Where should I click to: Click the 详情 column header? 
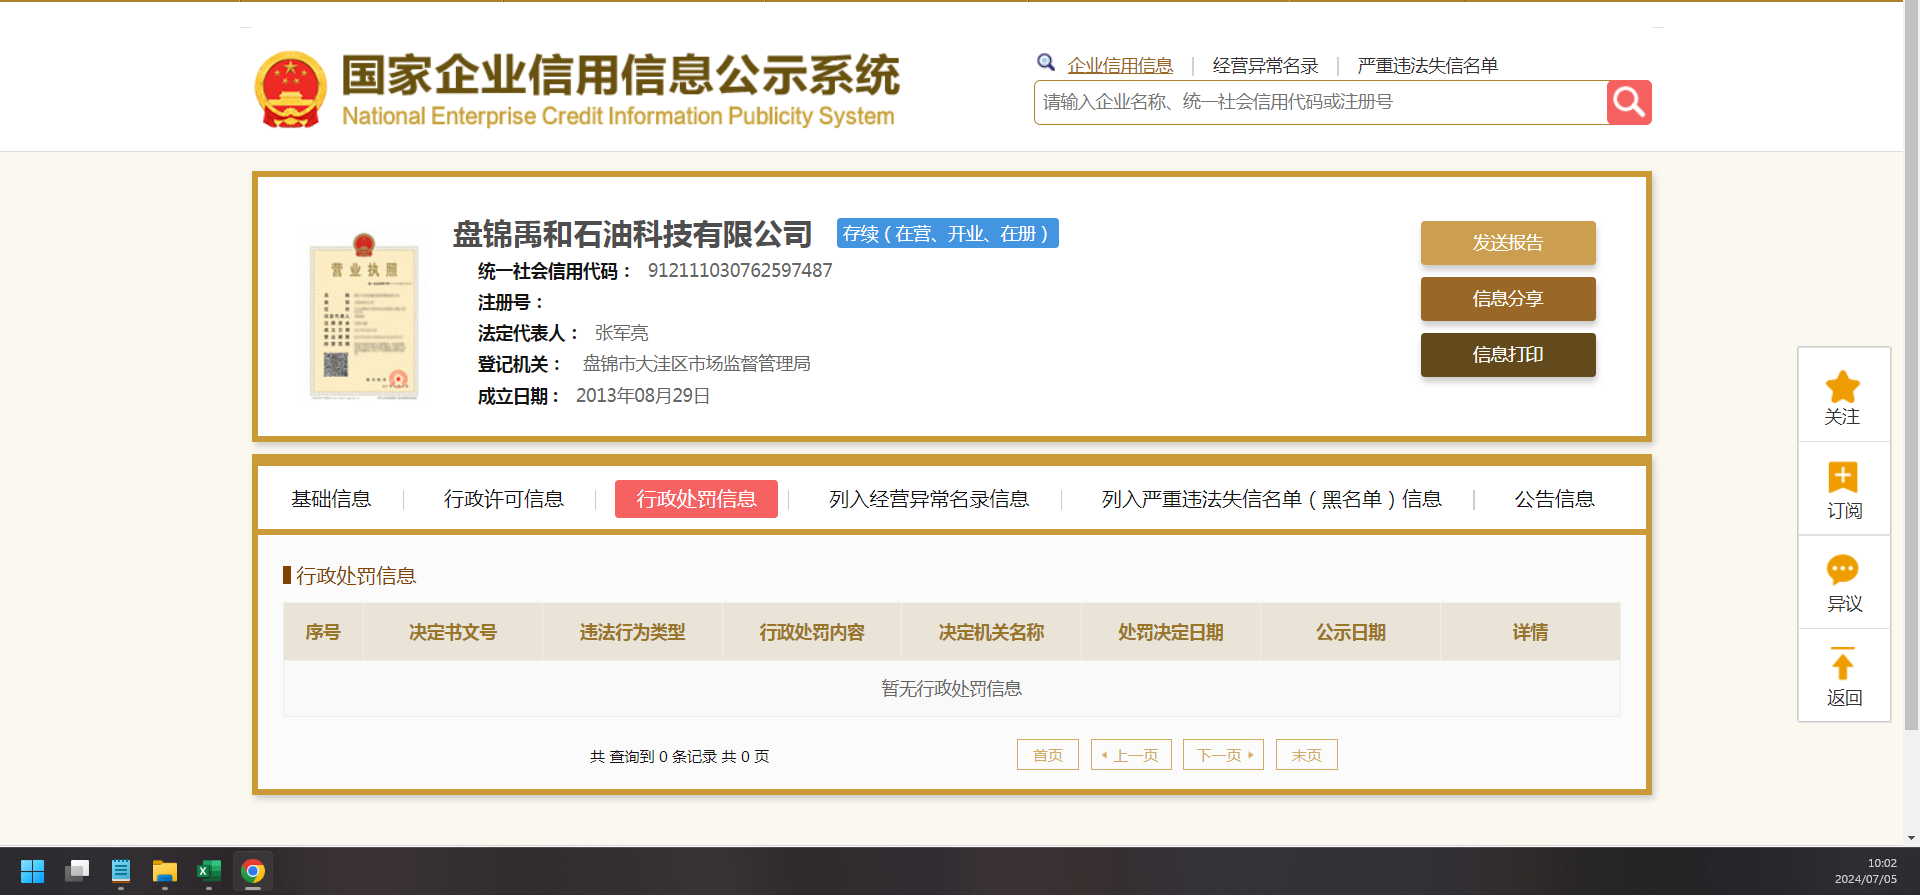tap(1530, 632)
